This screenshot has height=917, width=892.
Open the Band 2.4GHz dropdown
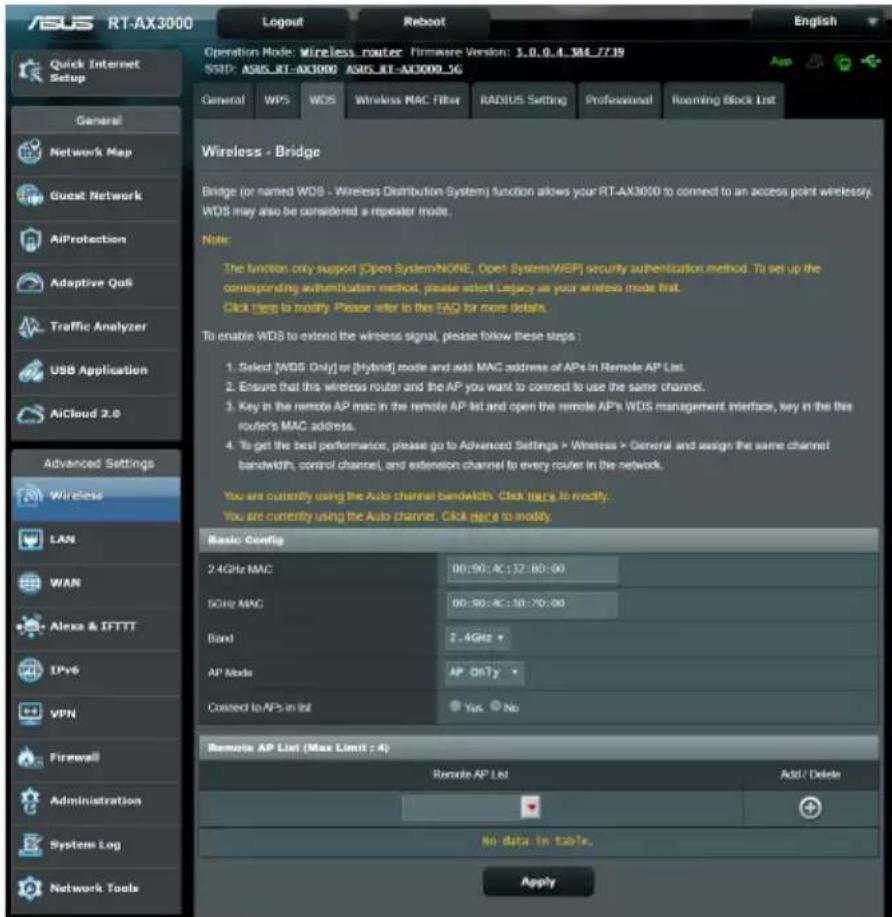[x=477, y=638]
